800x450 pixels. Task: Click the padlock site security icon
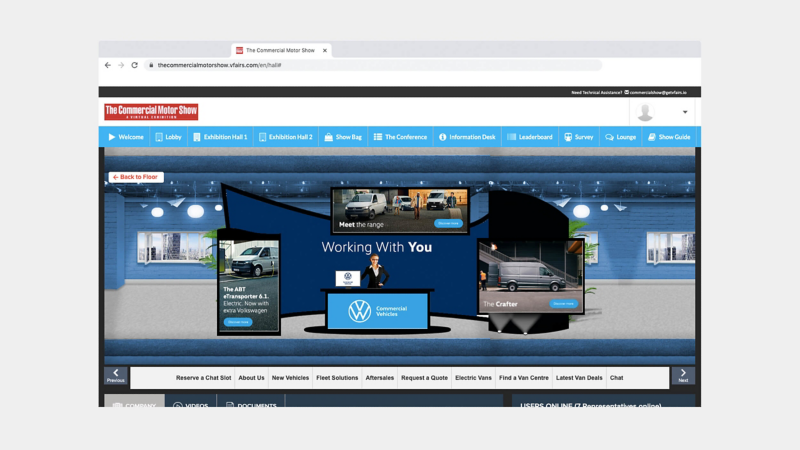tap(151, 65)
